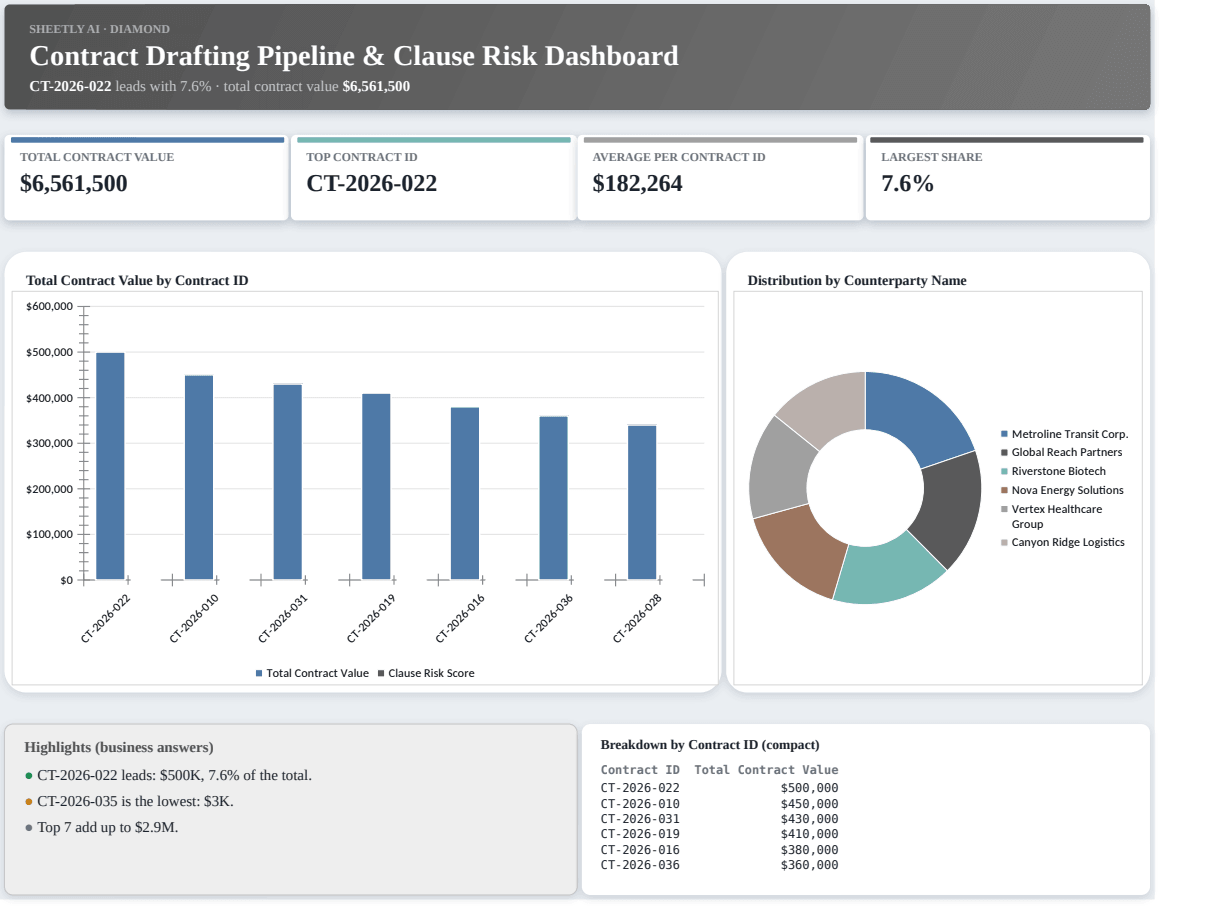Viewport: 1227px width, 922px height.
Task: Click the Global Reach Partners legend swatch
Action: pyautogui.click(x=1005, y=453)
